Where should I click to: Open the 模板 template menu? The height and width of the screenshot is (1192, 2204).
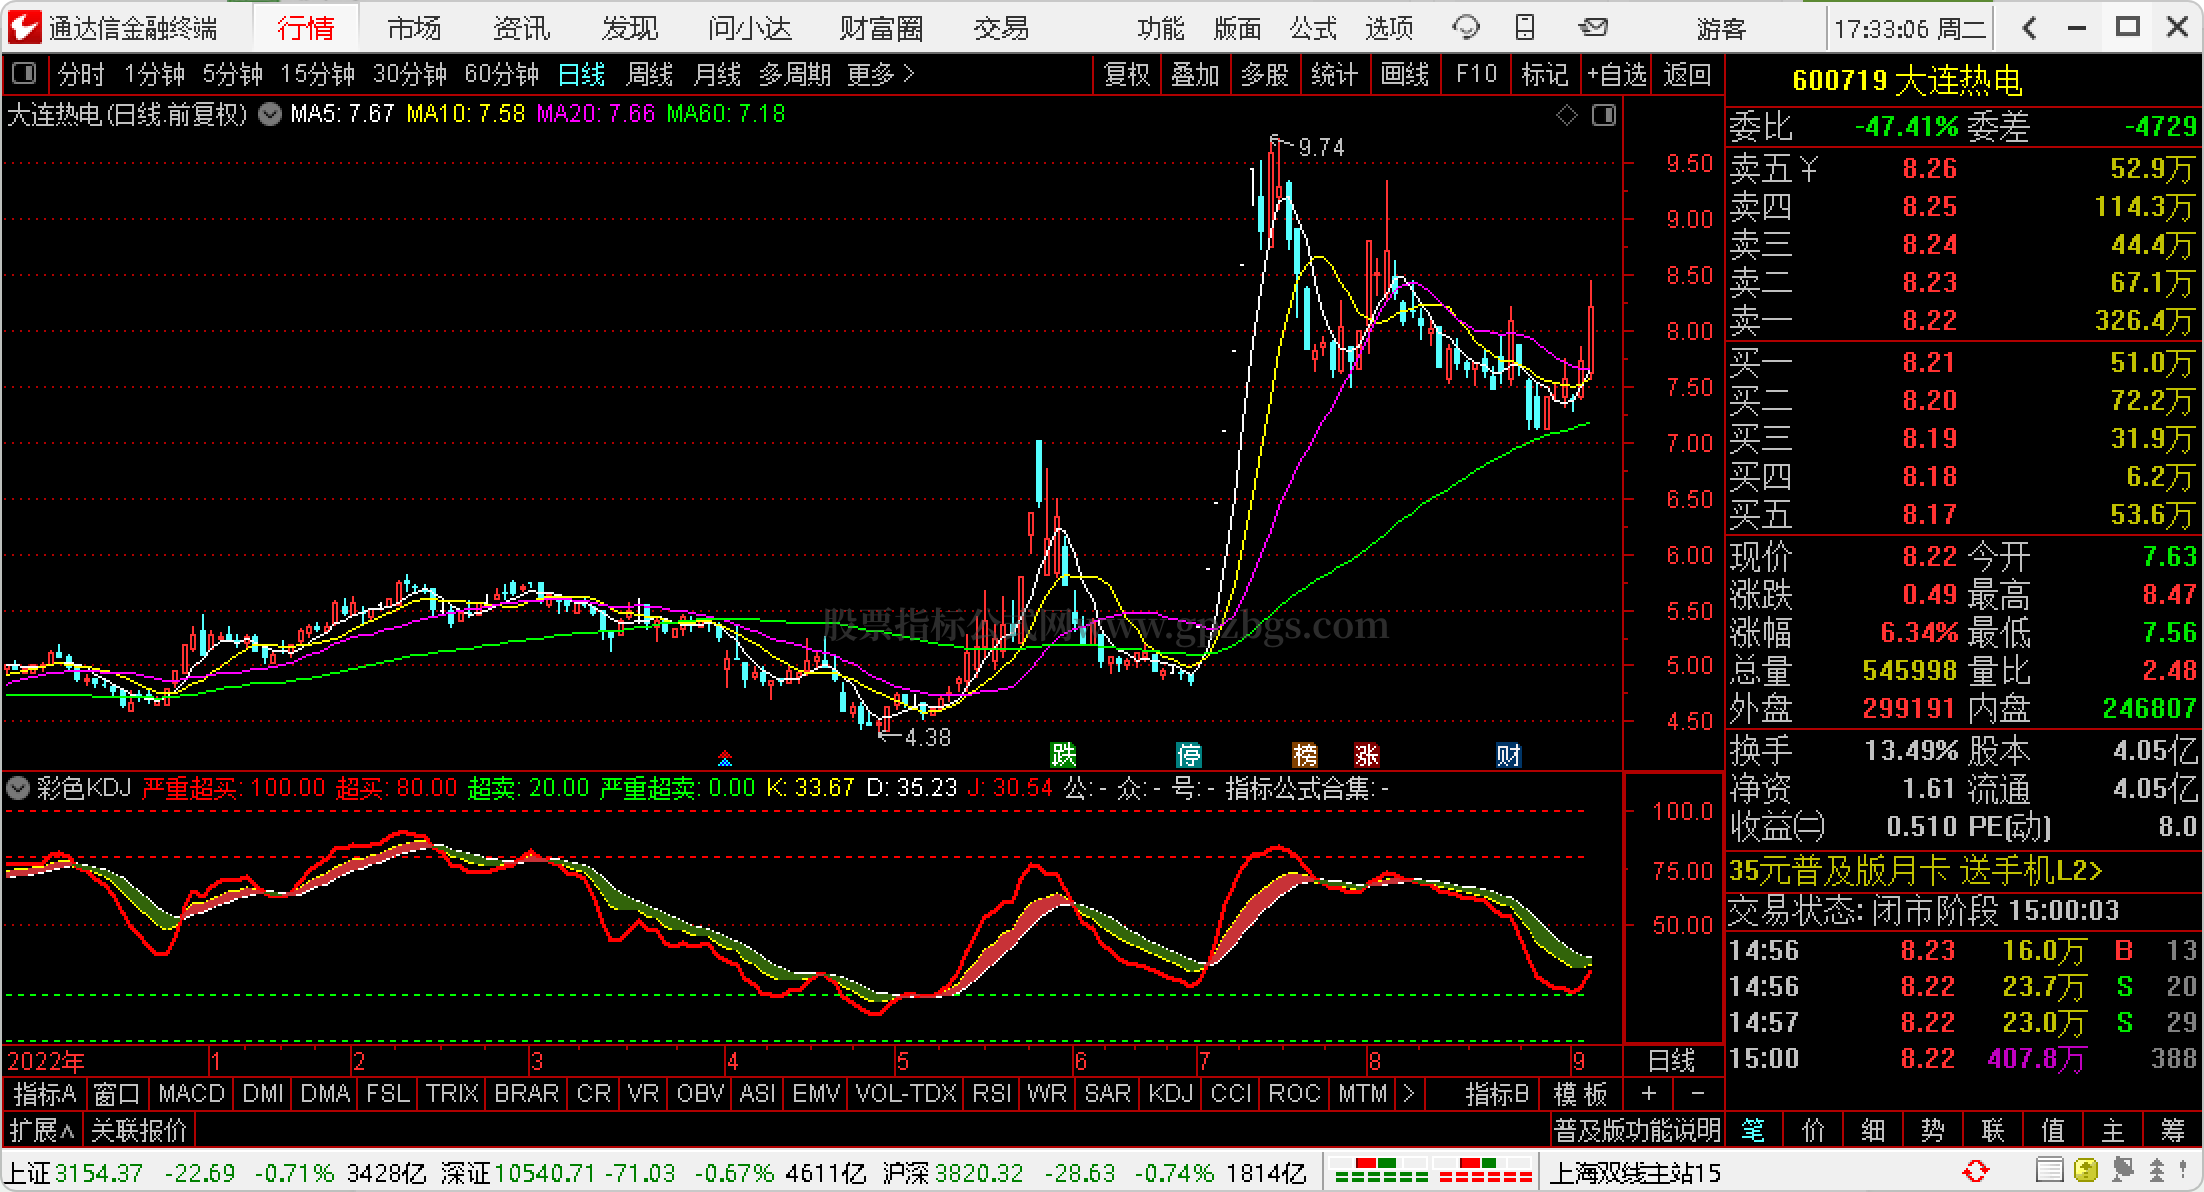coord(1581,1094)
